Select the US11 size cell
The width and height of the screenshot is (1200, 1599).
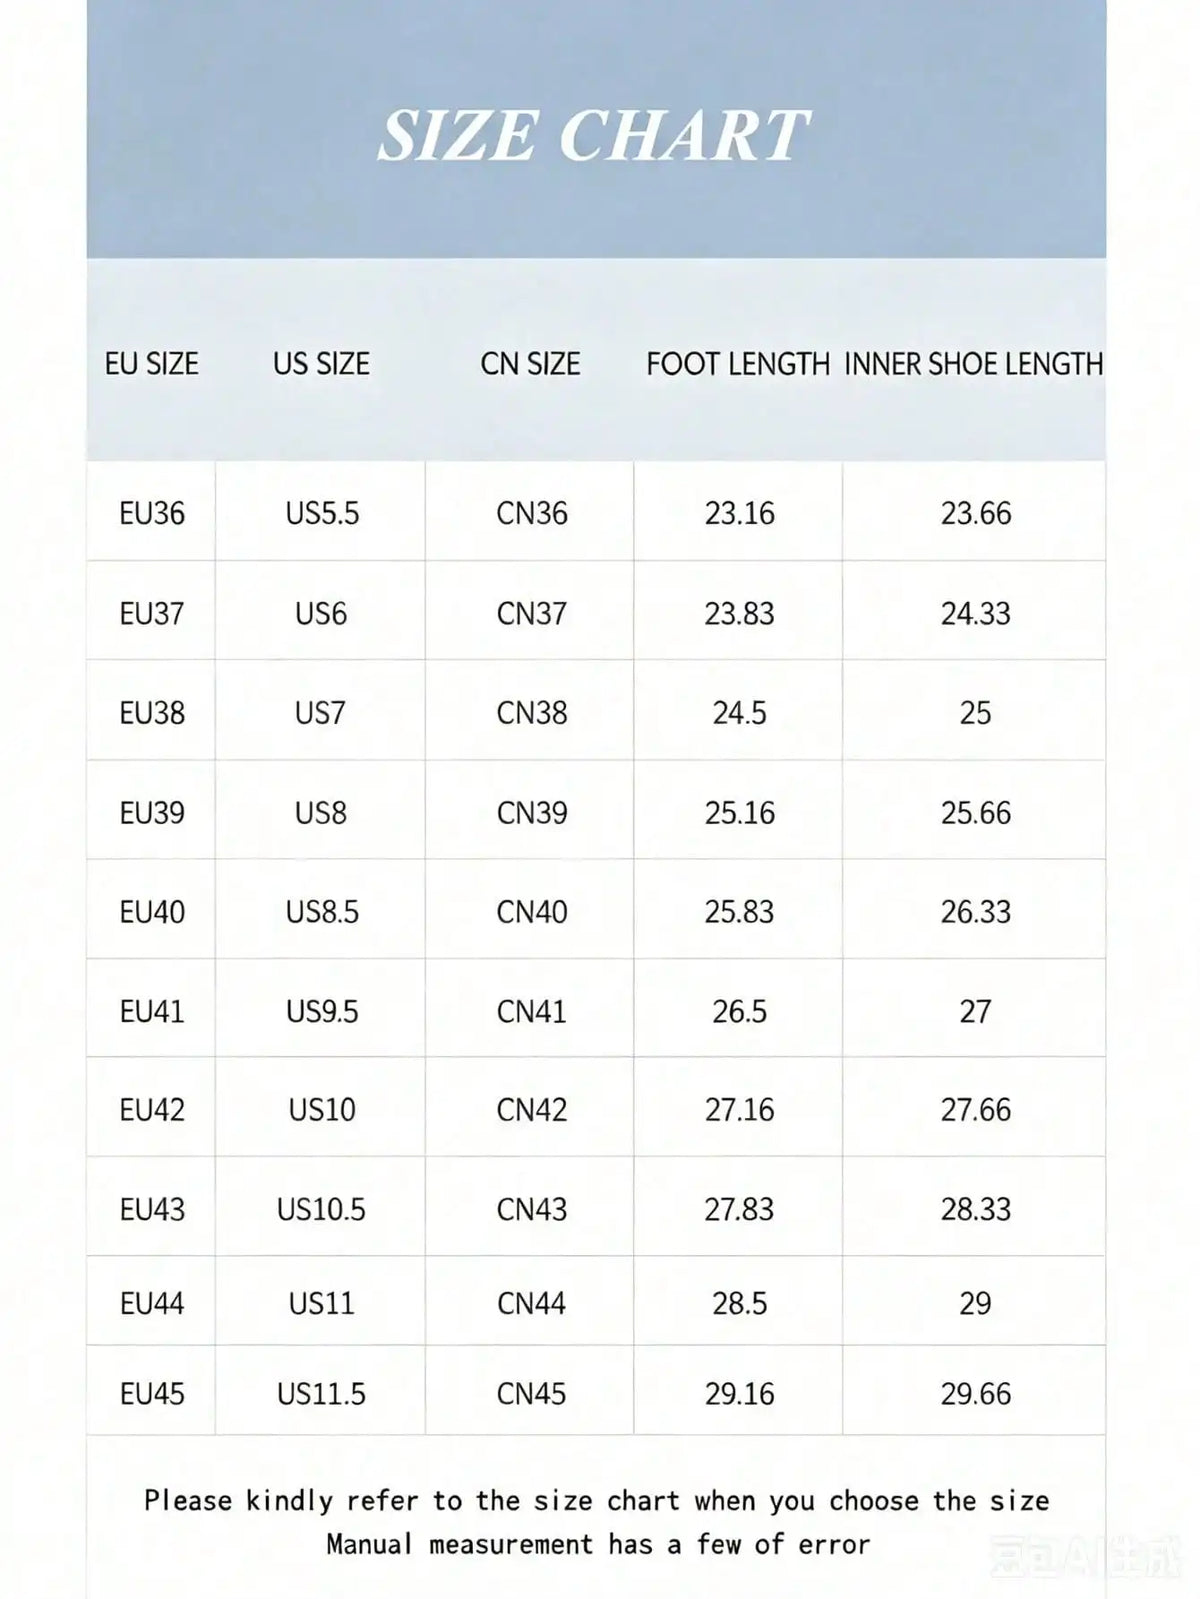[x=322, y=1304]
